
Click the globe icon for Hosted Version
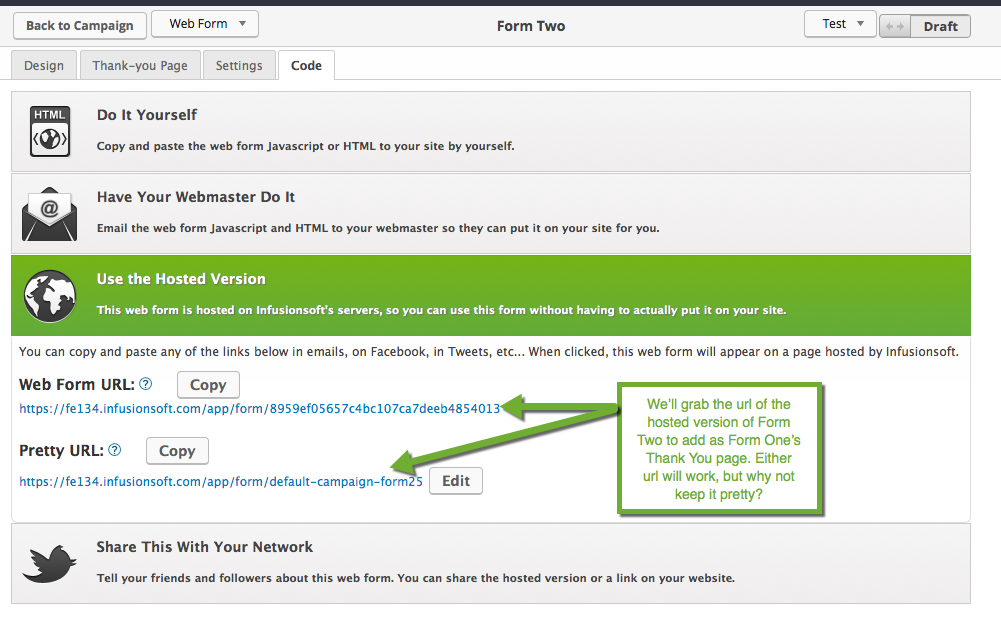pos(50,296)
